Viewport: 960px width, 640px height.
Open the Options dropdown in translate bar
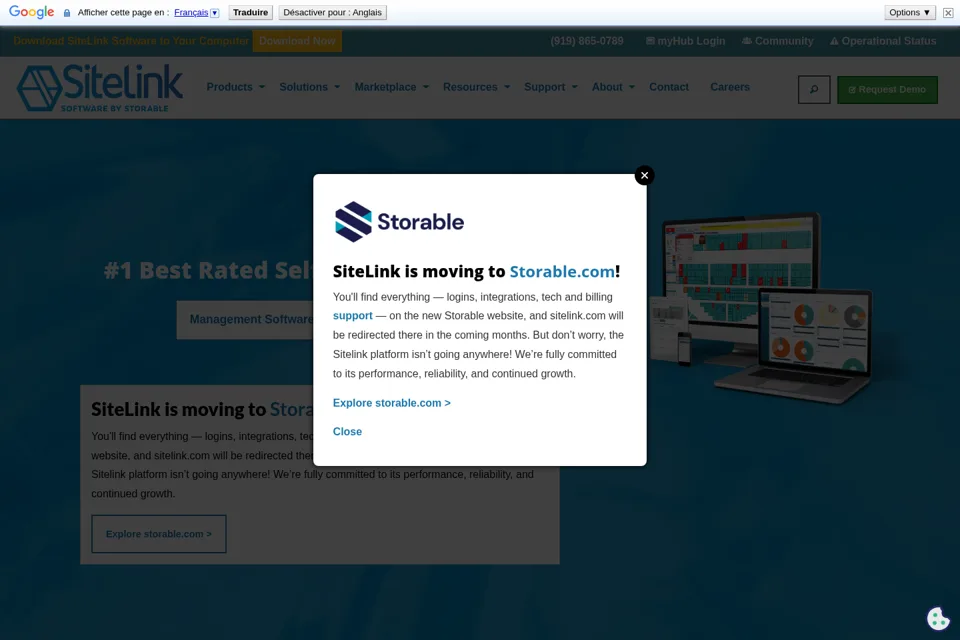[910, 12]
